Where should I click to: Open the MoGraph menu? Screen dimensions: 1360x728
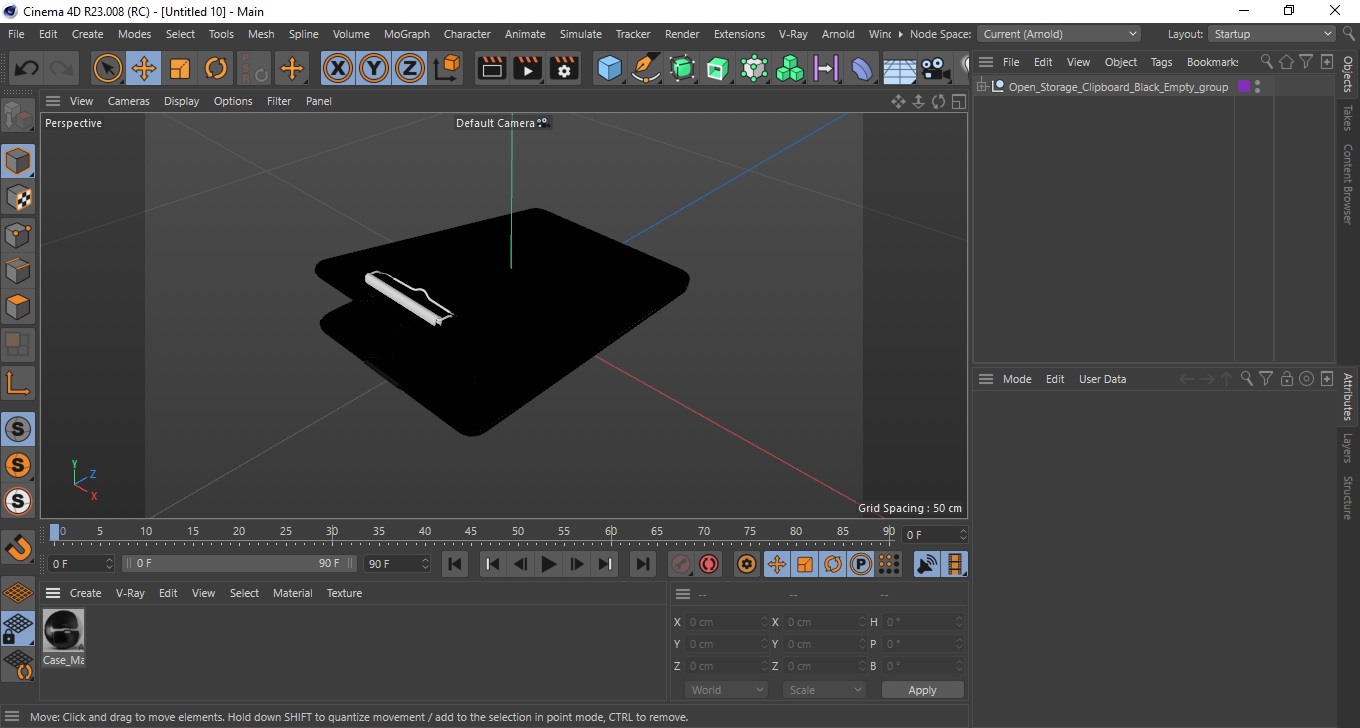click(407, 34)
